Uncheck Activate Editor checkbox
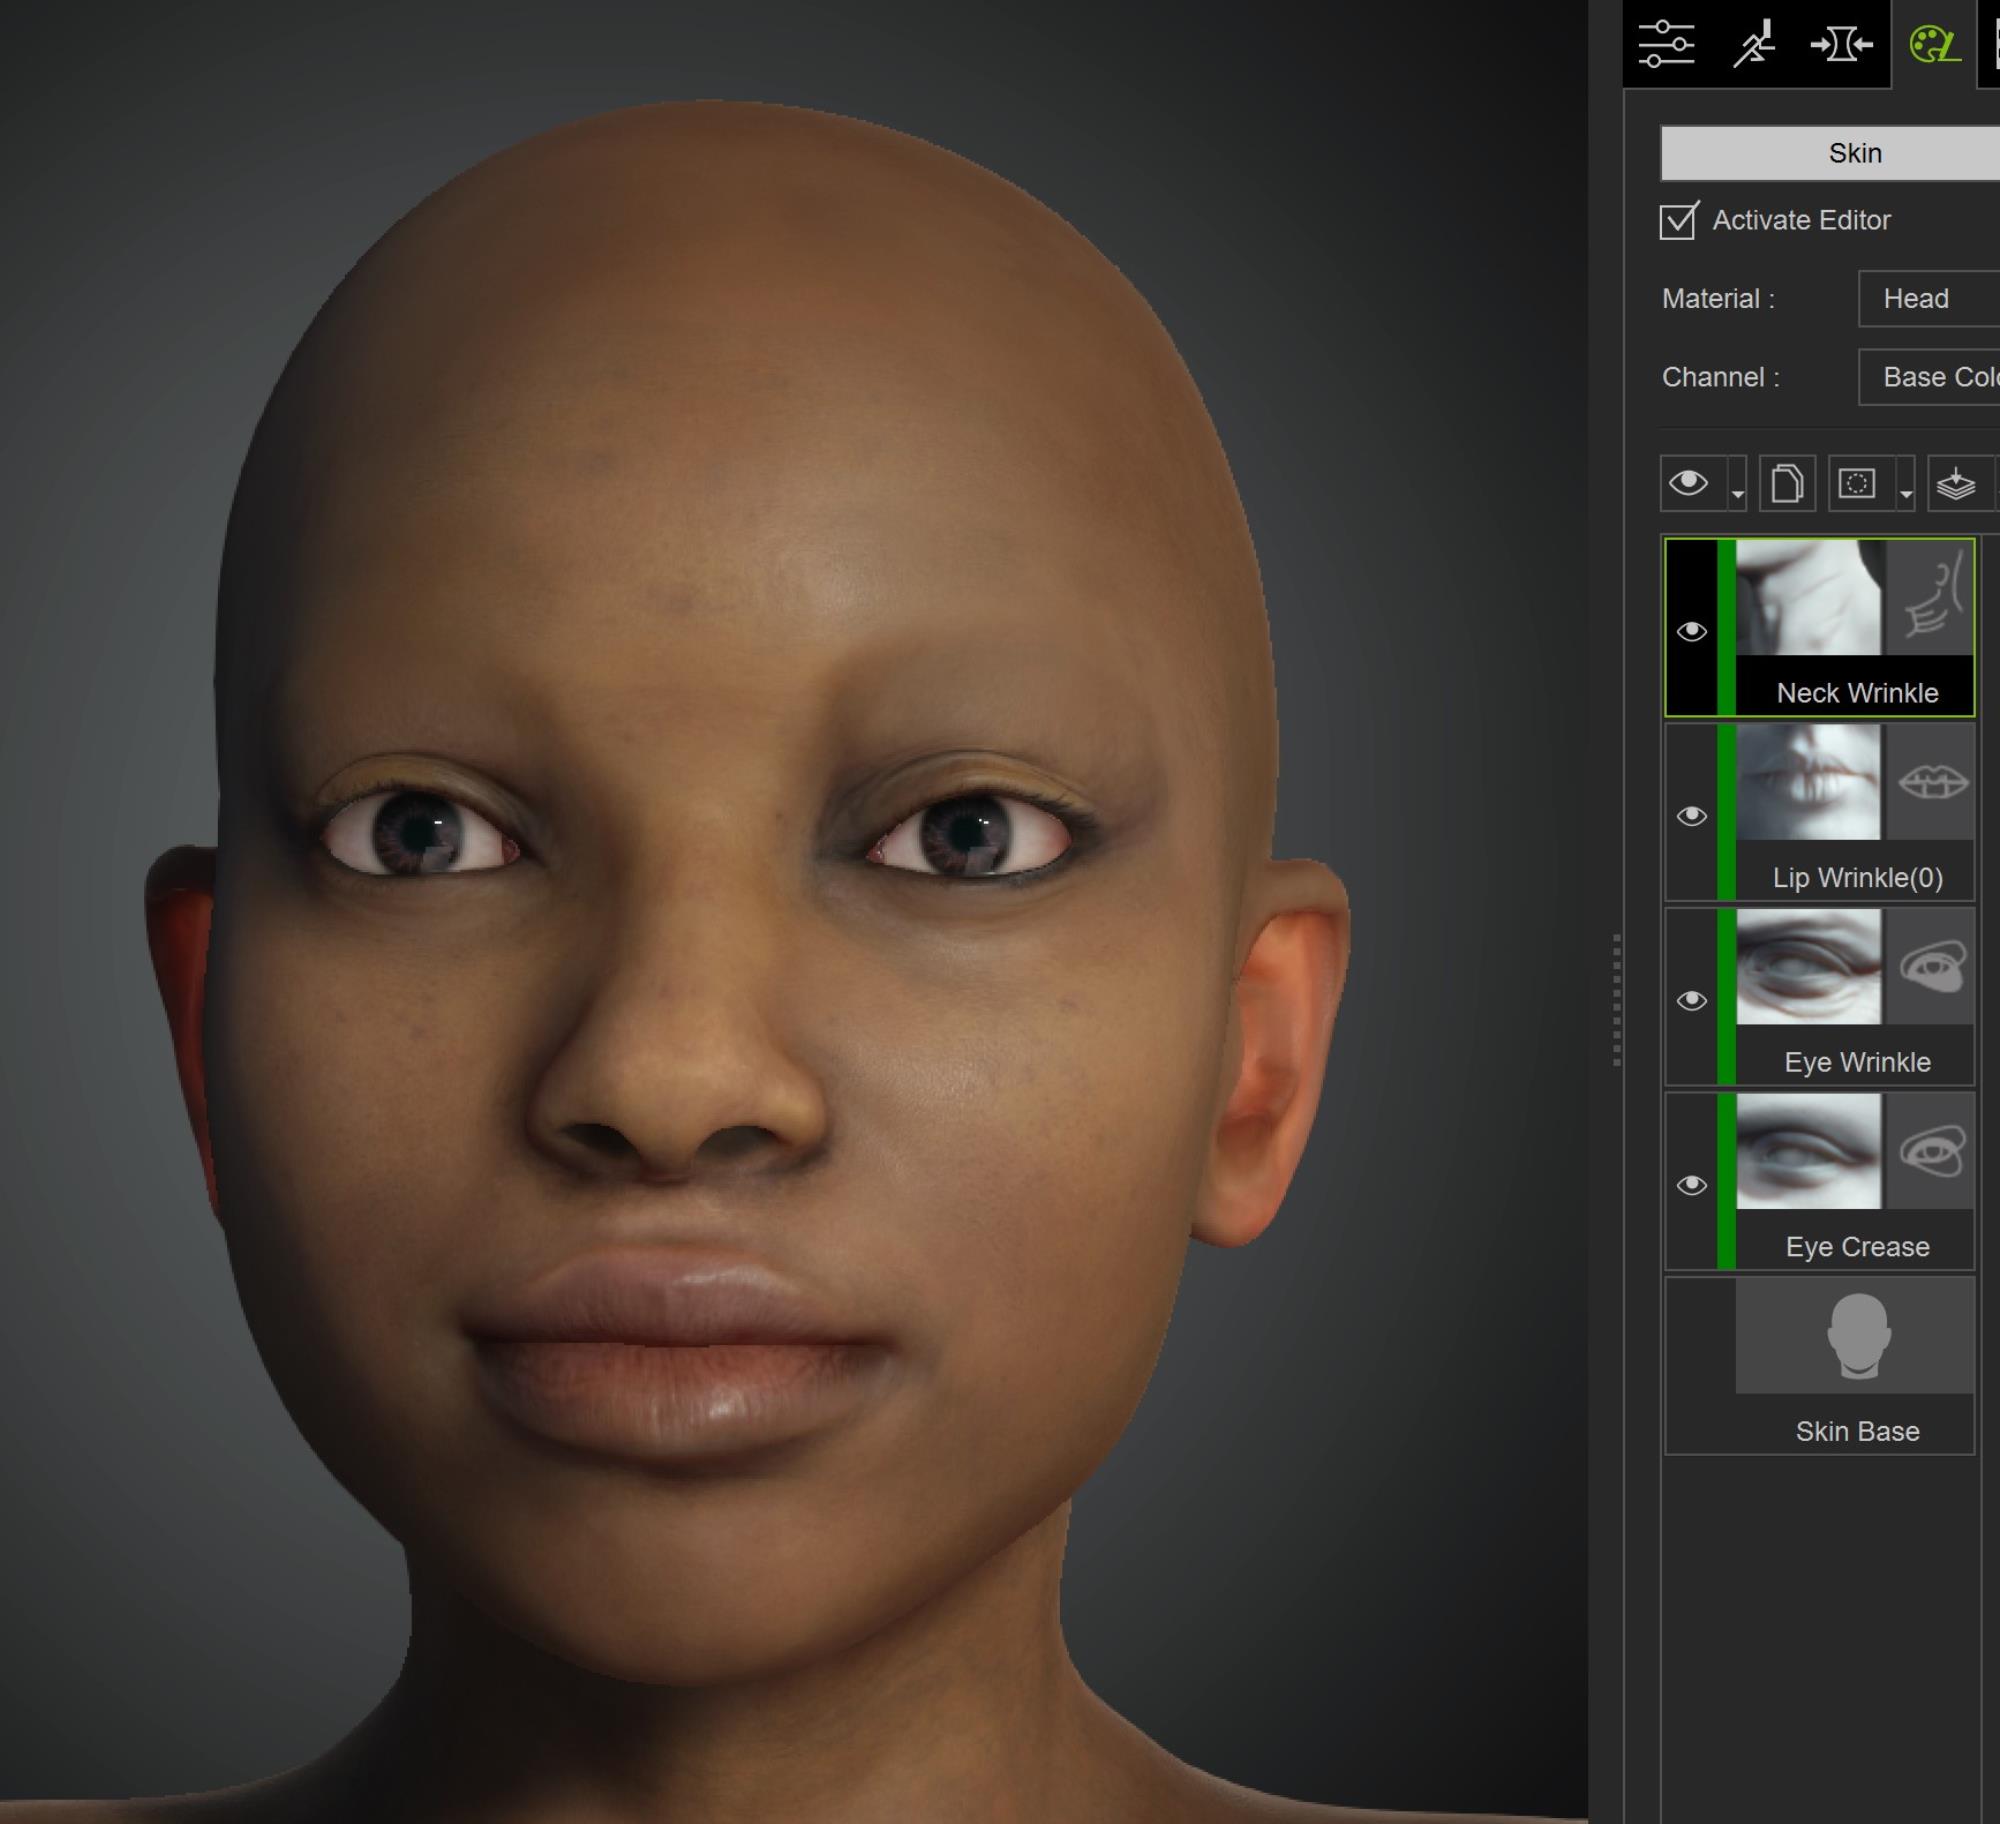This screenshot has height=1824, width=2000. tap(1678, 221)
